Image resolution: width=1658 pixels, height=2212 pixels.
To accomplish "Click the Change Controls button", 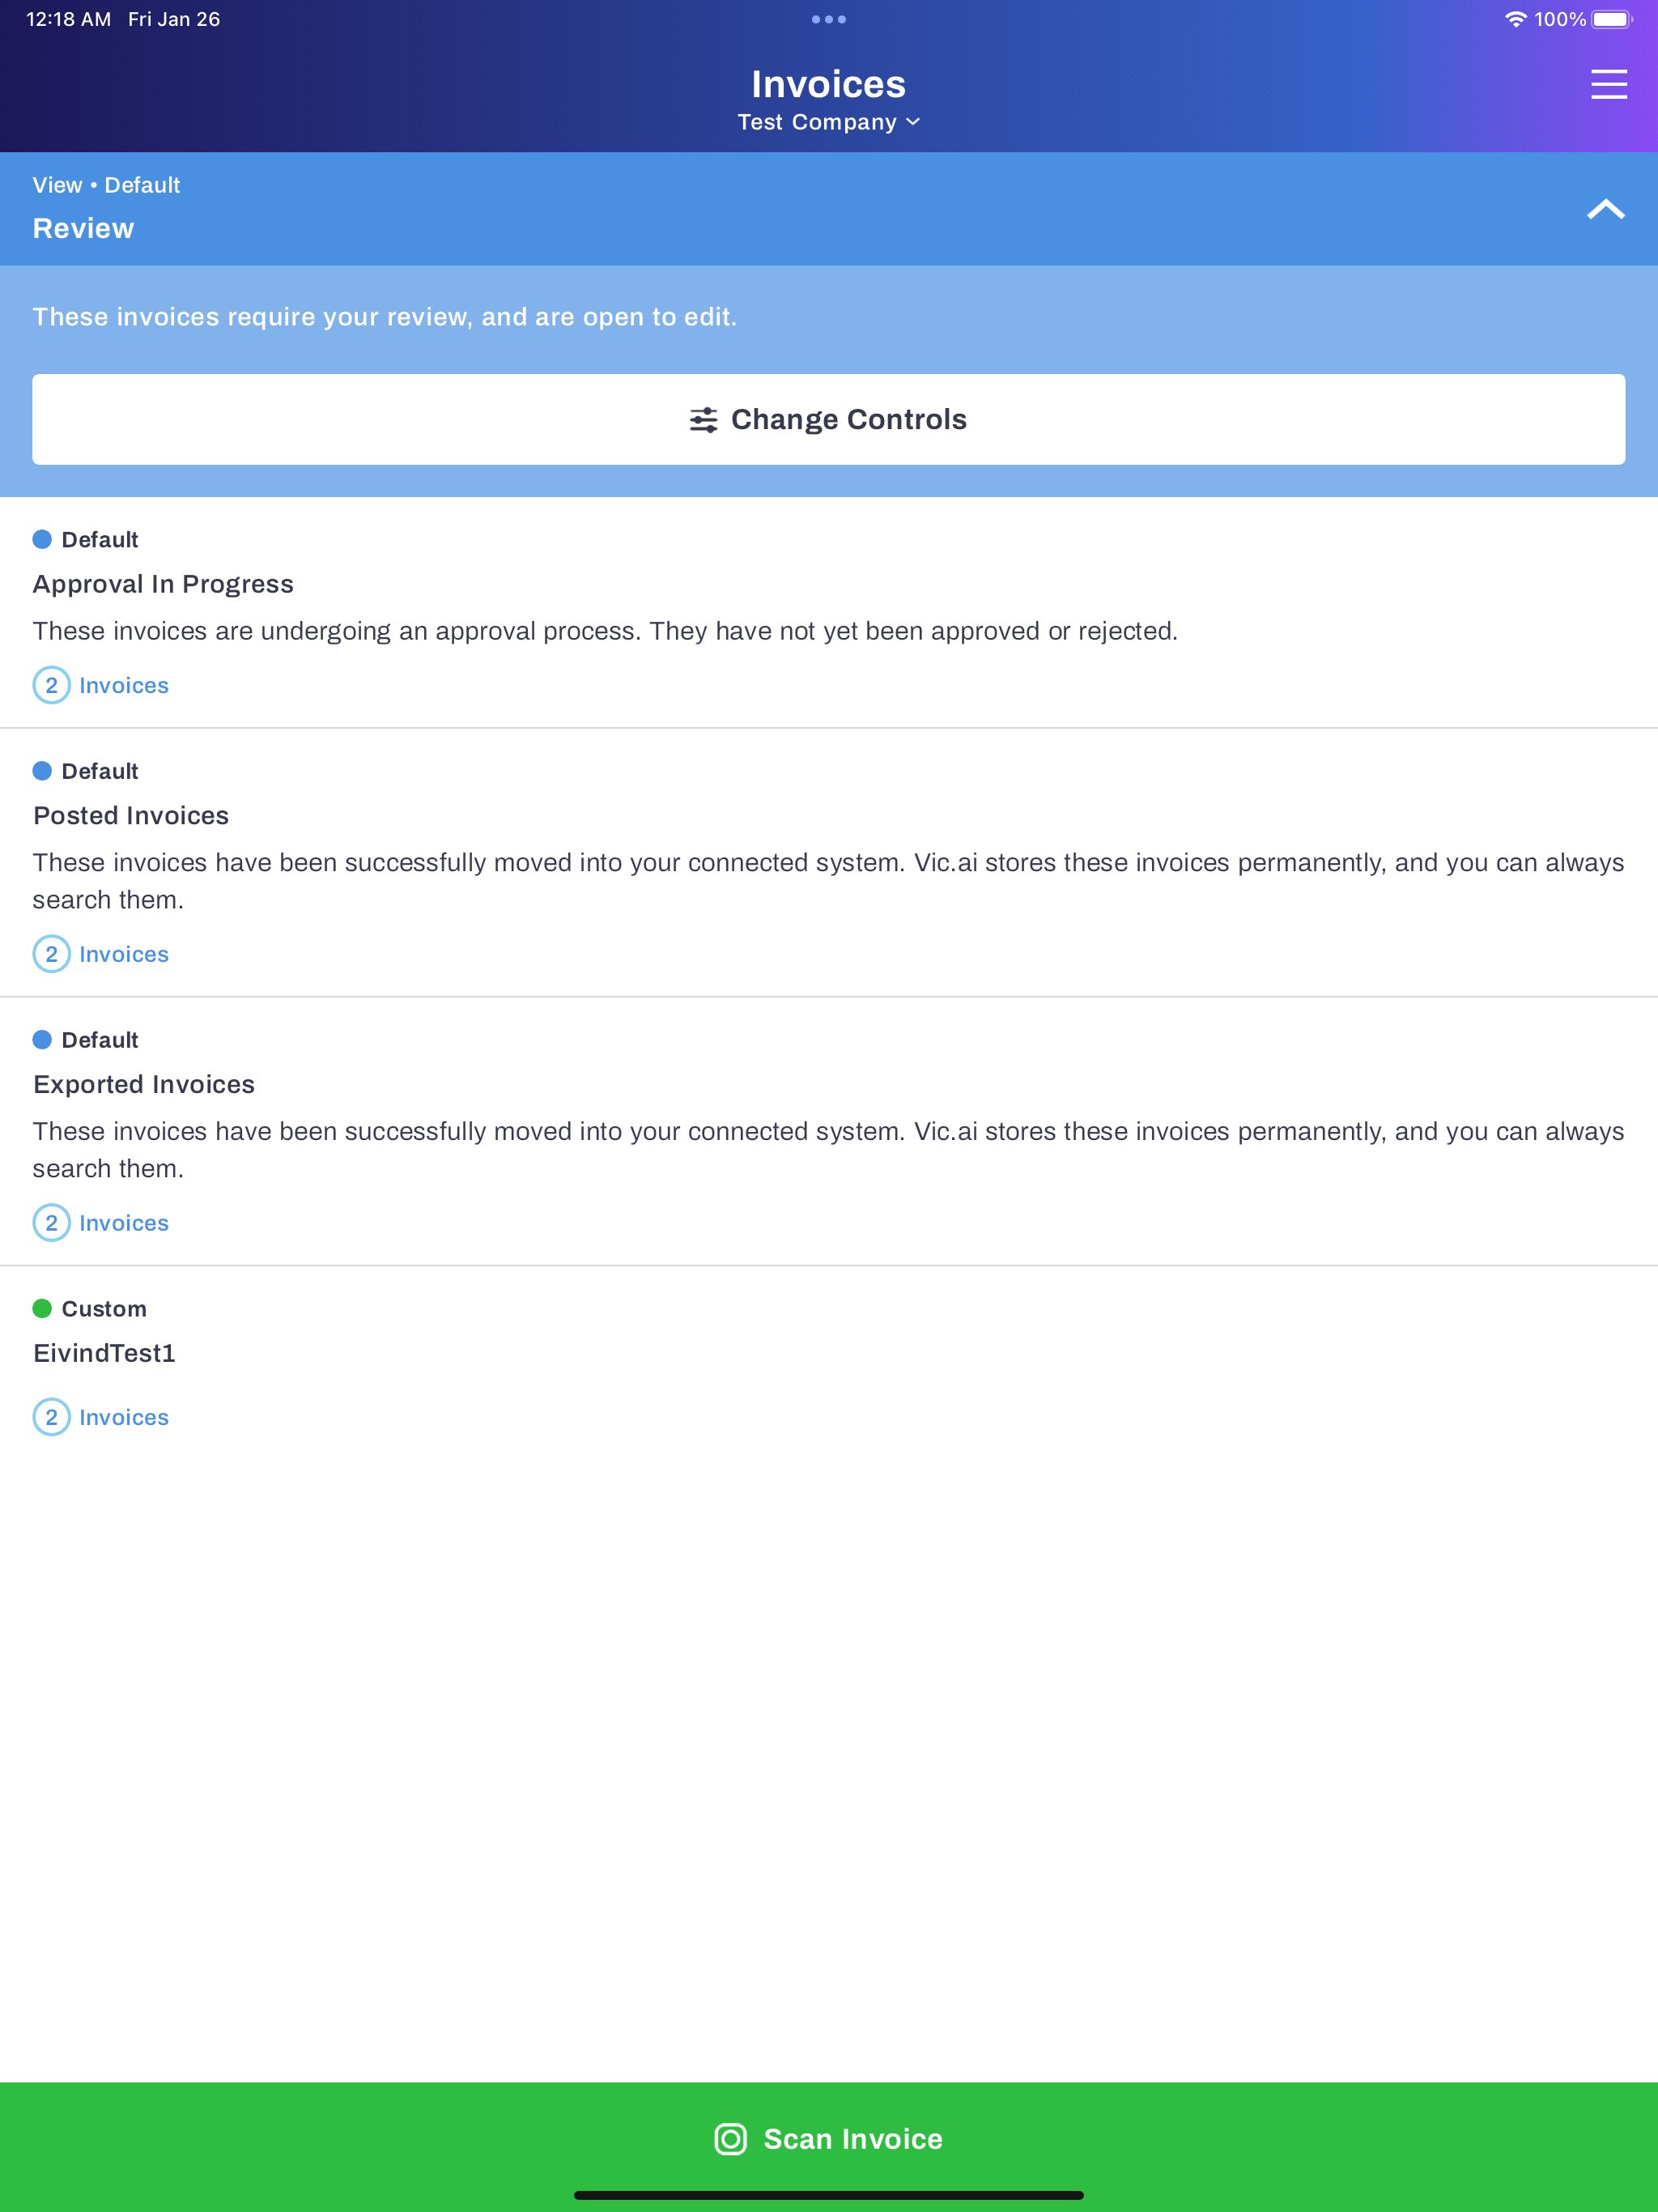I will tap(828, 419).
